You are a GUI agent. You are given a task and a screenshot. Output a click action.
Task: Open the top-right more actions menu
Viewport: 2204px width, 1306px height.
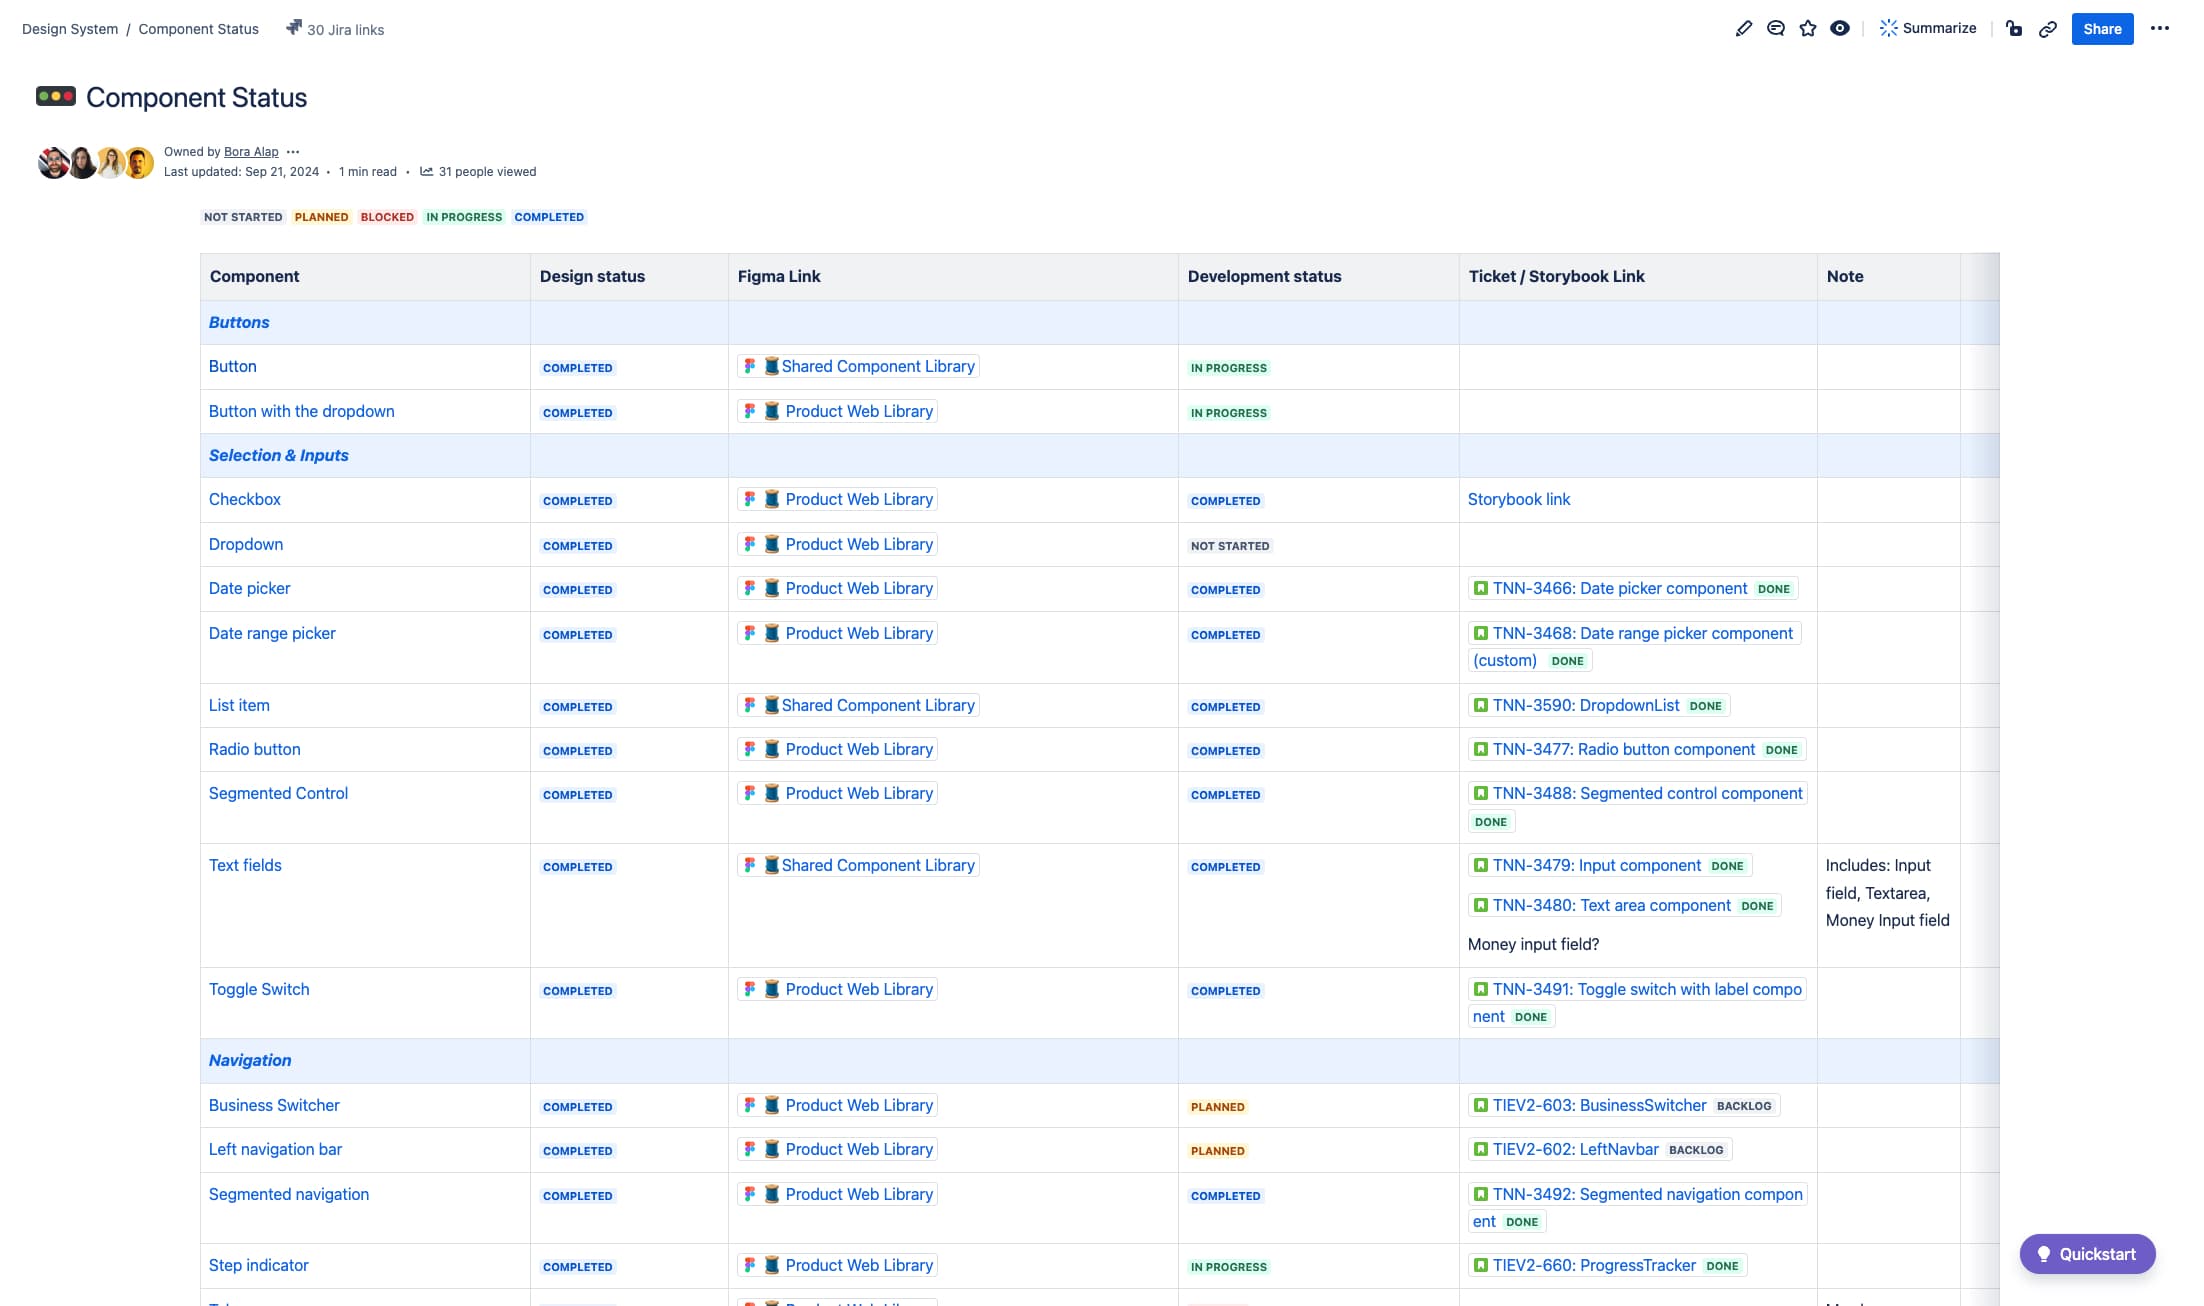click(x=2159, y=29)
